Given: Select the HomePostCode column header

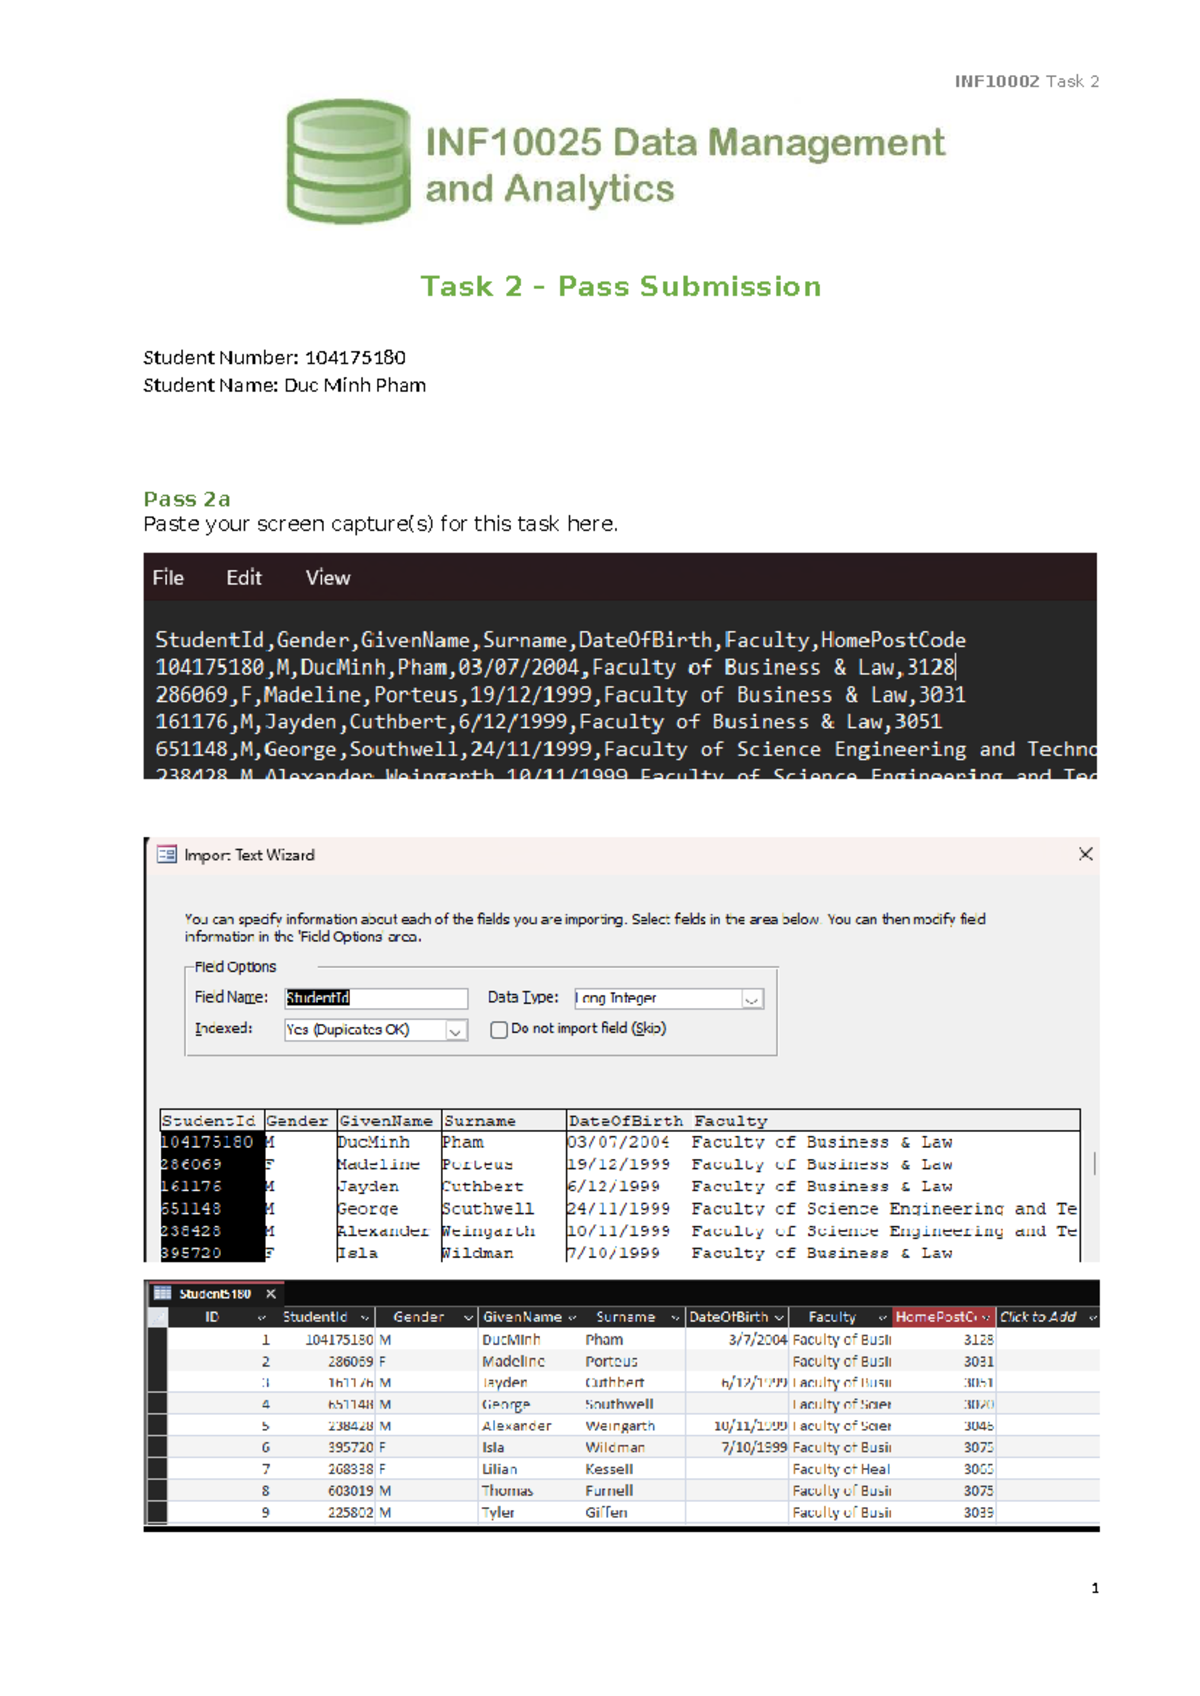Looking at the screenshot, I should point(943,1318).
